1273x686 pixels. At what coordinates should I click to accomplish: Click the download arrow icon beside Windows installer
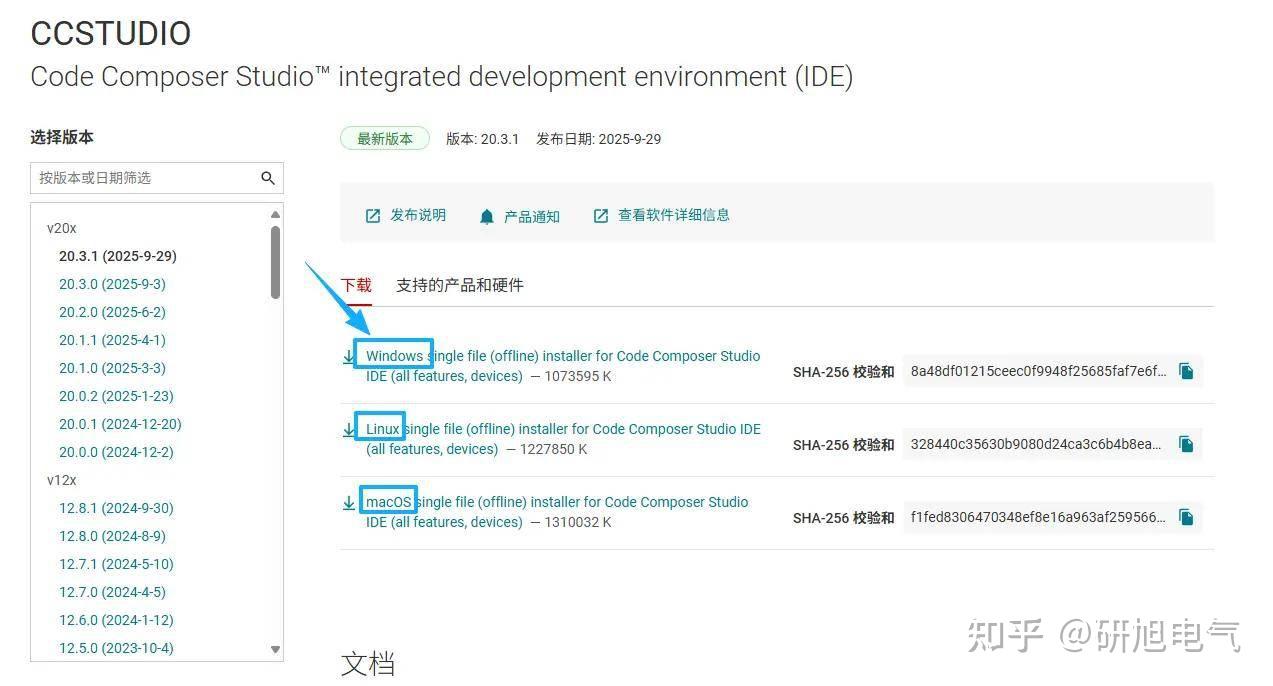[x=349, y=356]
